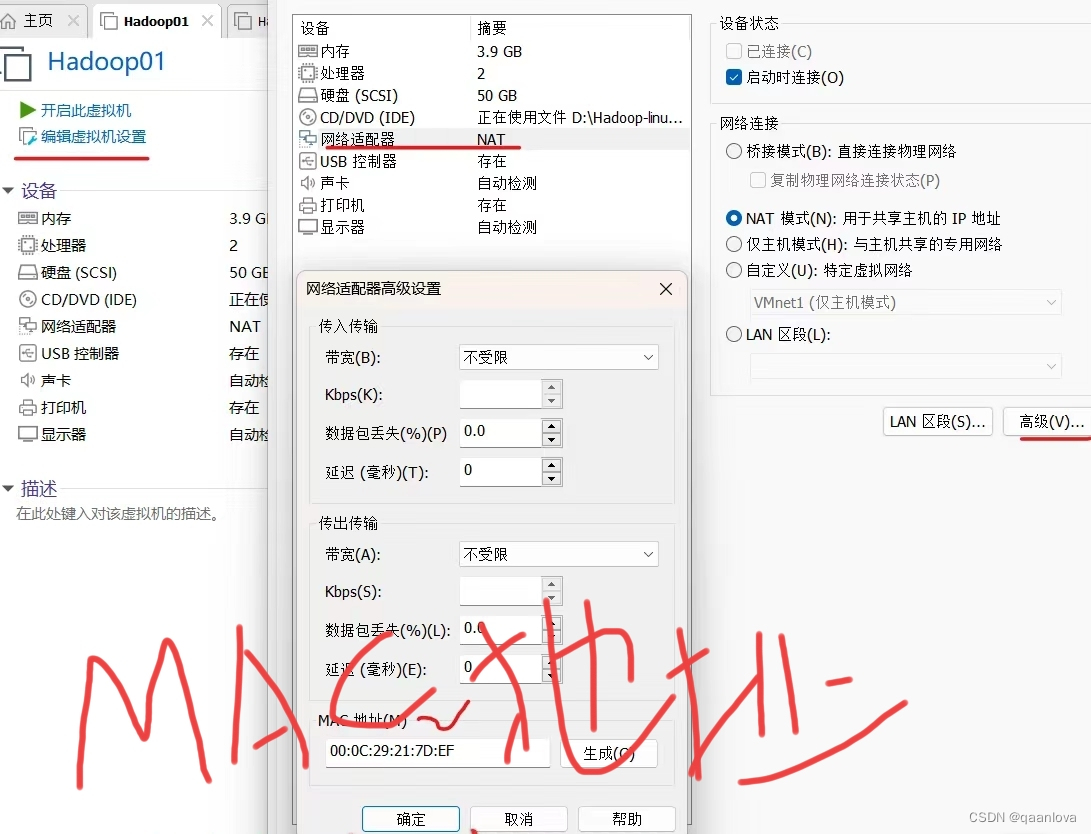The image size is (1091, 834).
Task: Select 声卡 speaker icon in left device panel
Action: click(x=28, y=380)
